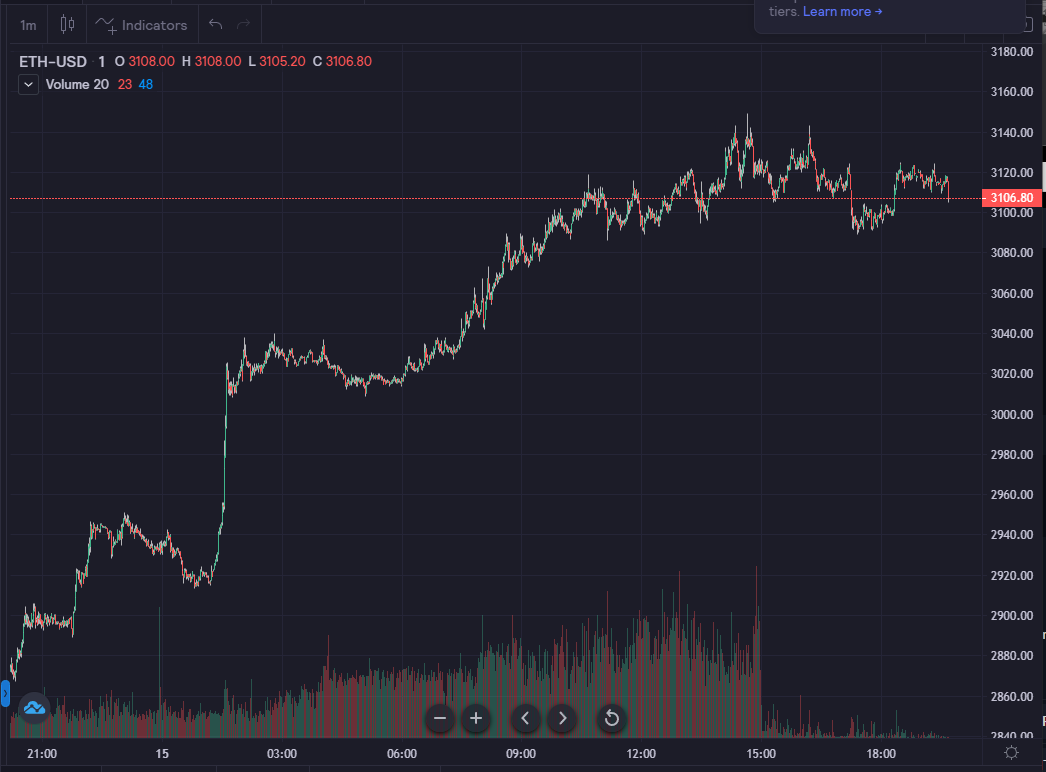This screenshot has width=1046, height=772.
Task: Reset the chart view
Action: [x=612, y=719]
